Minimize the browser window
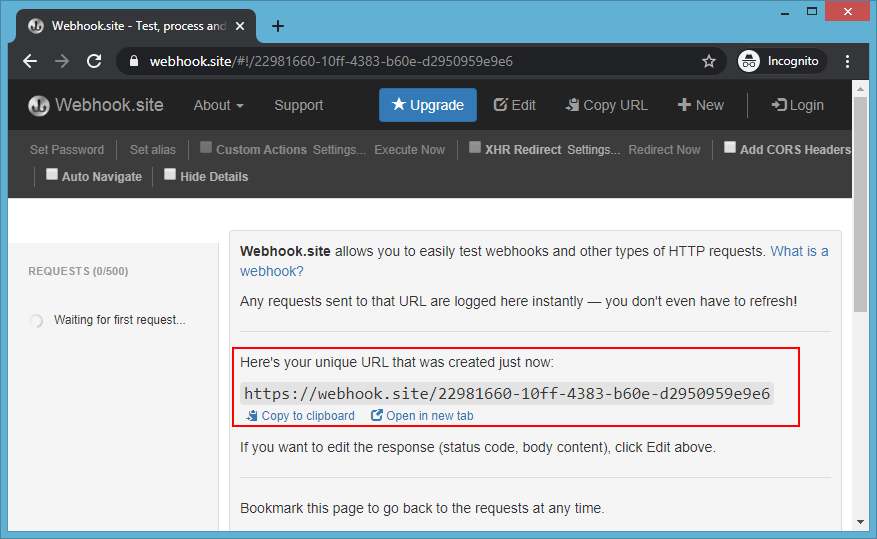This screenshot has width=877, height=539. [x=785, y=12]
